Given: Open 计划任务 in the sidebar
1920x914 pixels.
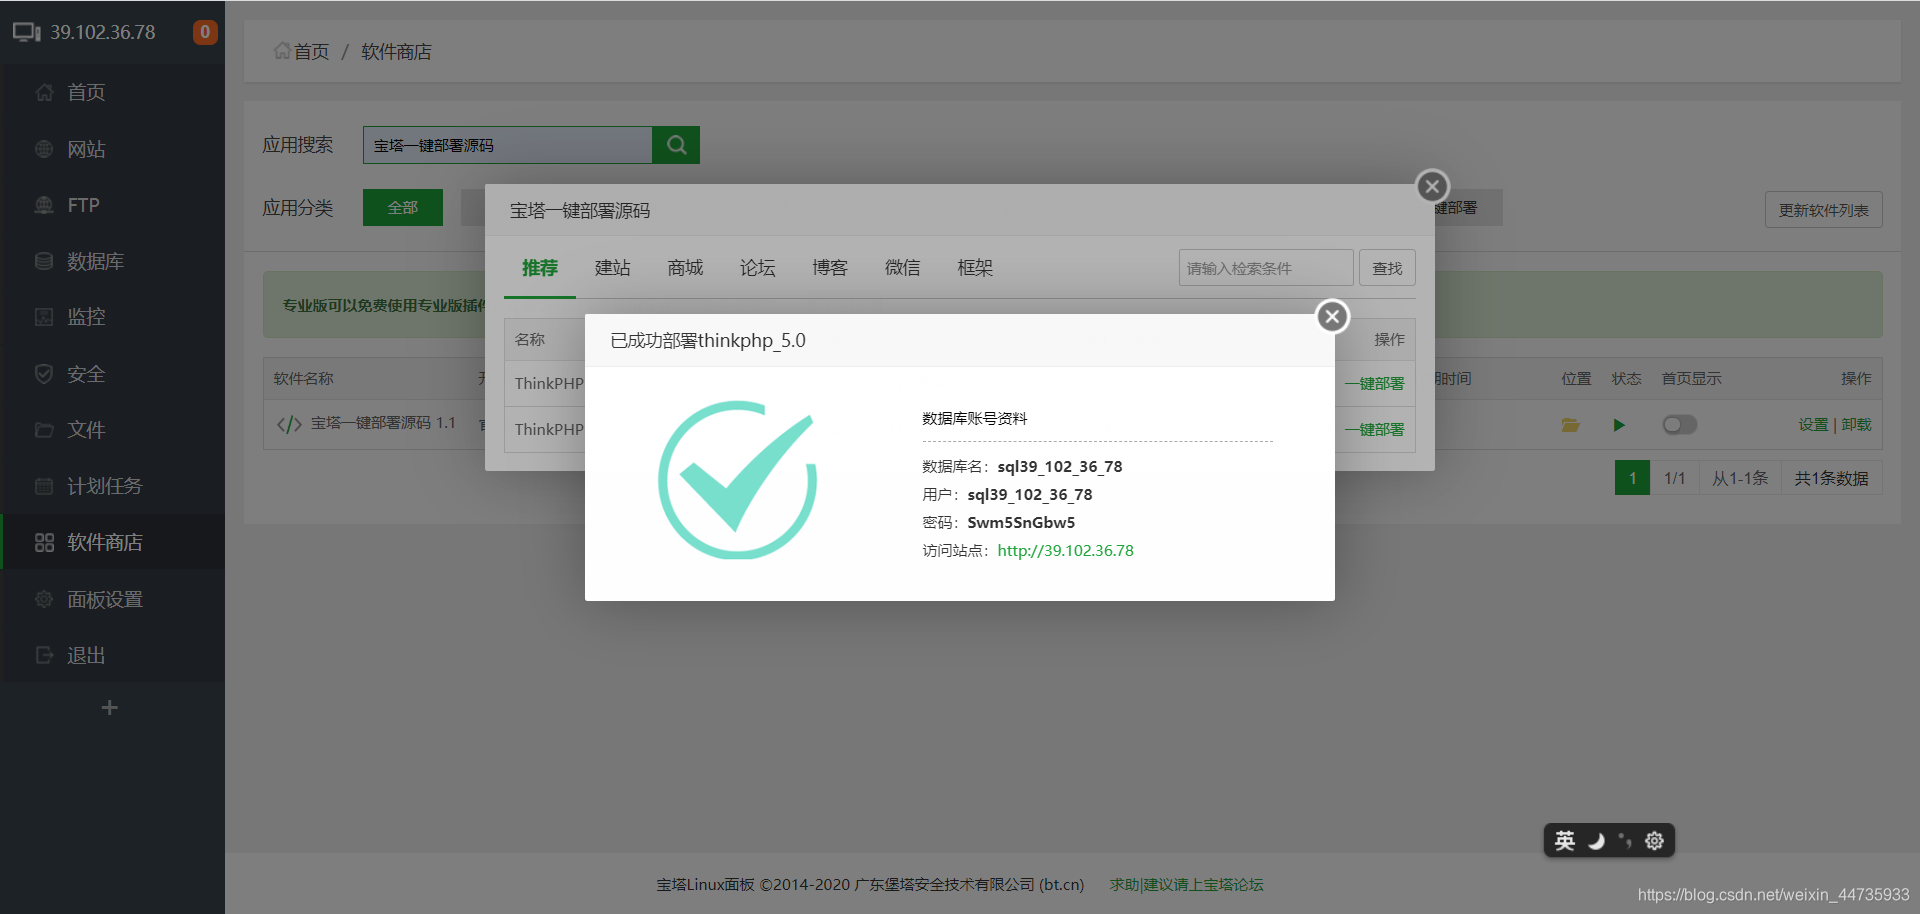Looking at the screenshot, I should click(112, 486).
